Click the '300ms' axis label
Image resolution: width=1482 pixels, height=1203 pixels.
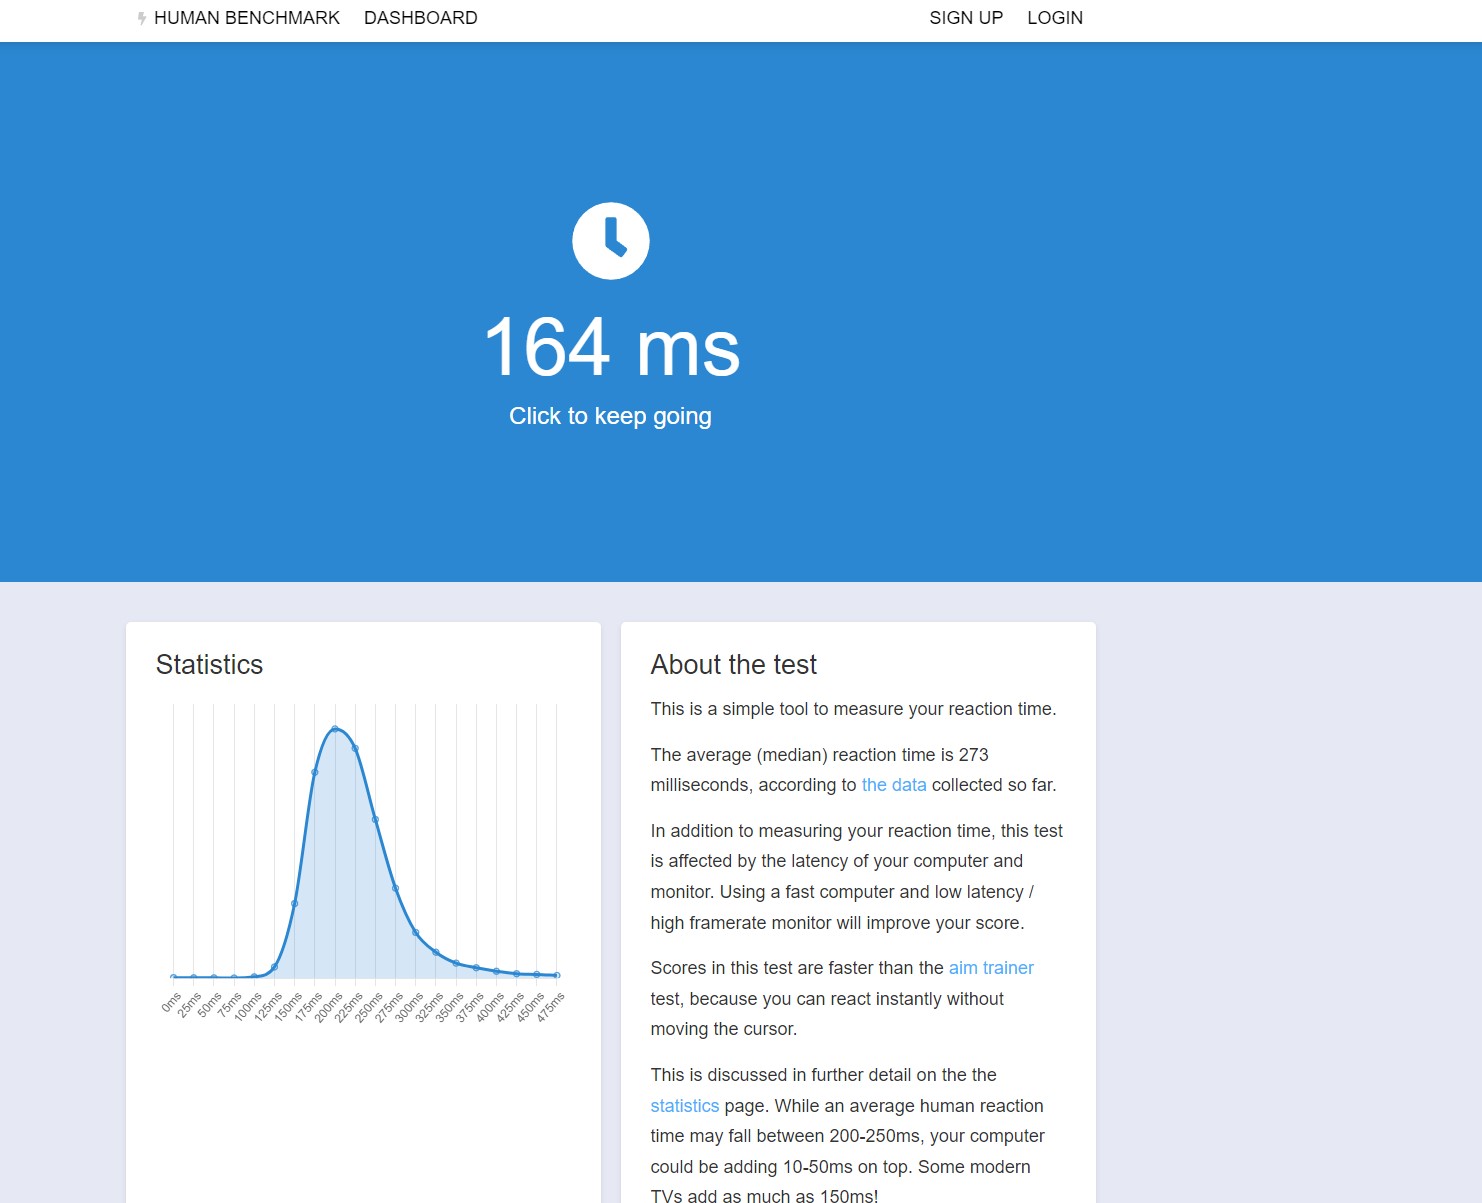(410, 1006)
